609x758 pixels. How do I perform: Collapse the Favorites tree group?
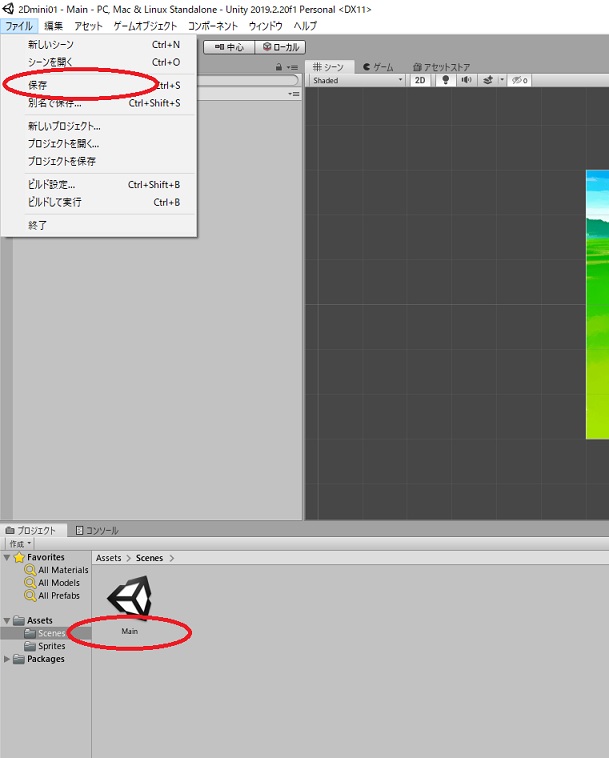click(7, 557)
